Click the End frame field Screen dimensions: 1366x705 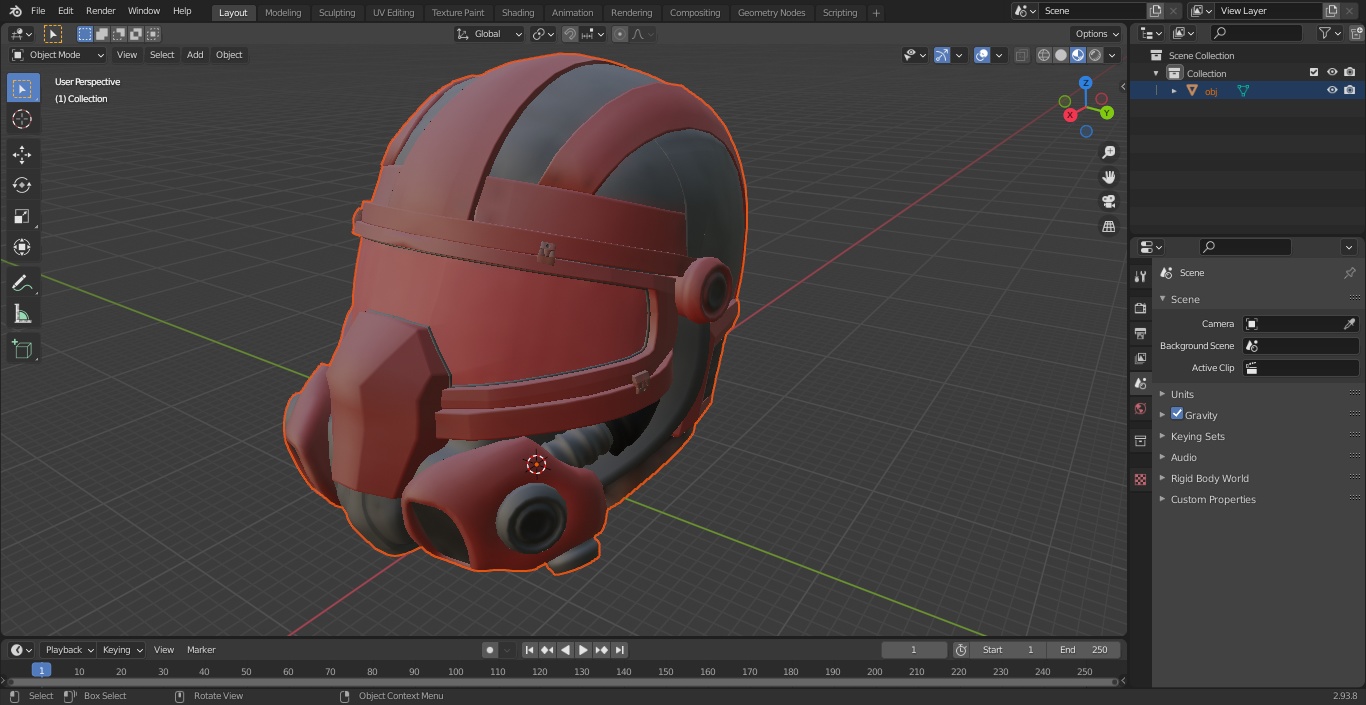[x=1084, y=649]
